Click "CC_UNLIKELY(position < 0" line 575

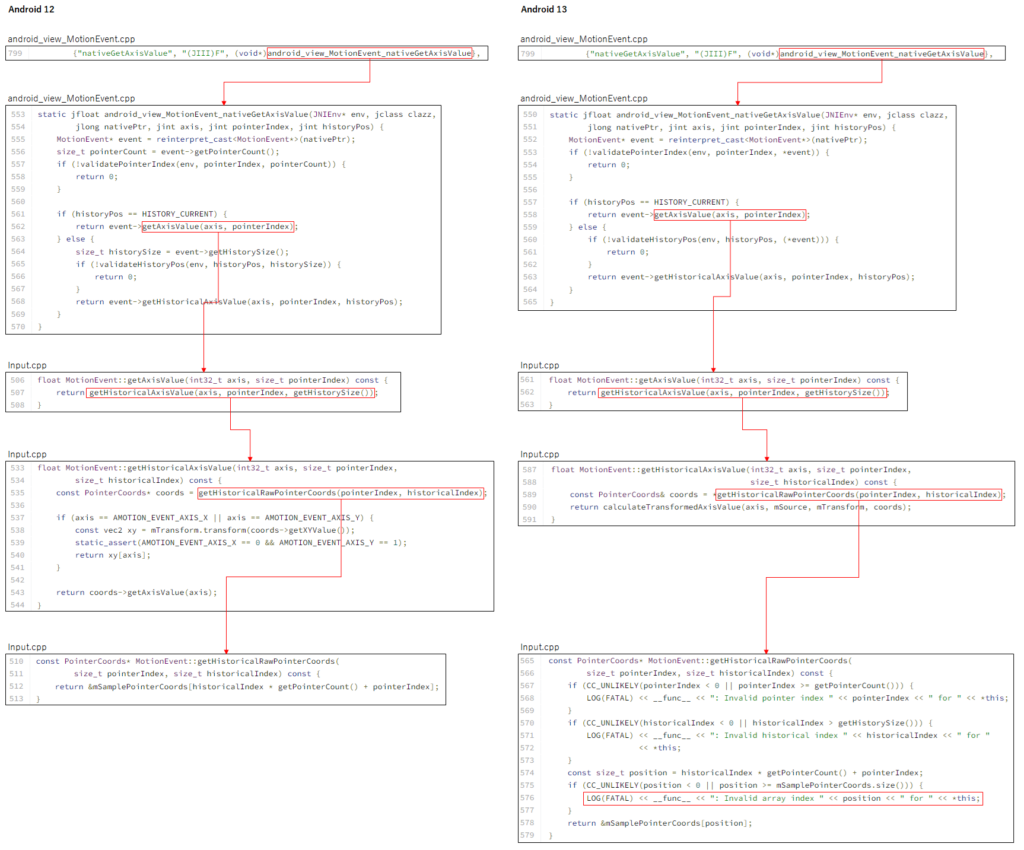click(745, 785)
